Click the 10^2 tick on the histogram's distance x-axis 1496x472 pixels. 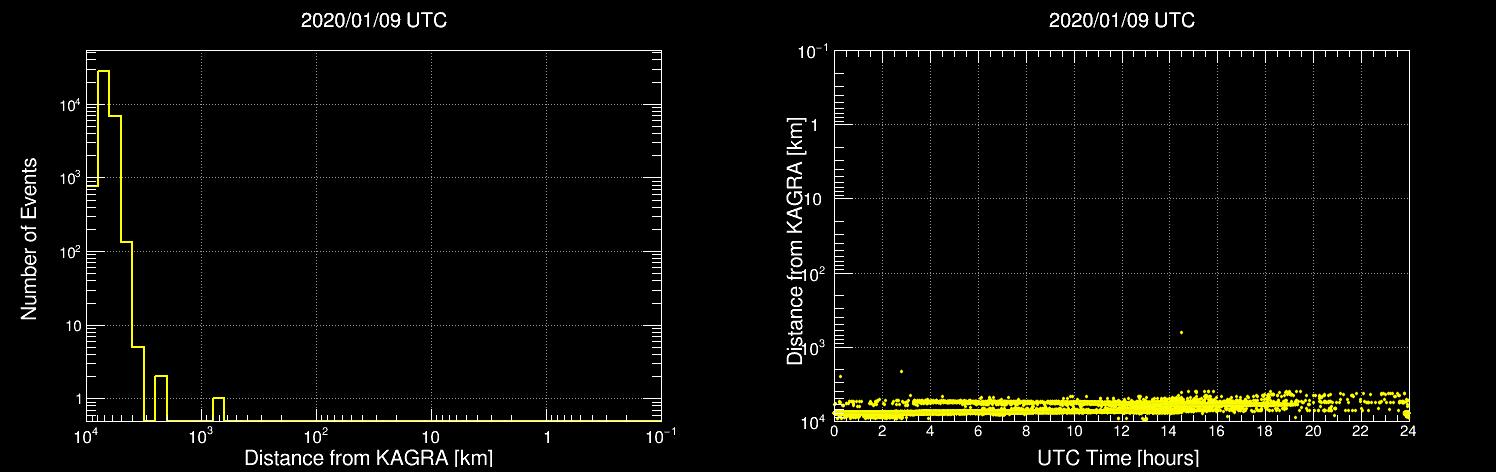(316, 435)
